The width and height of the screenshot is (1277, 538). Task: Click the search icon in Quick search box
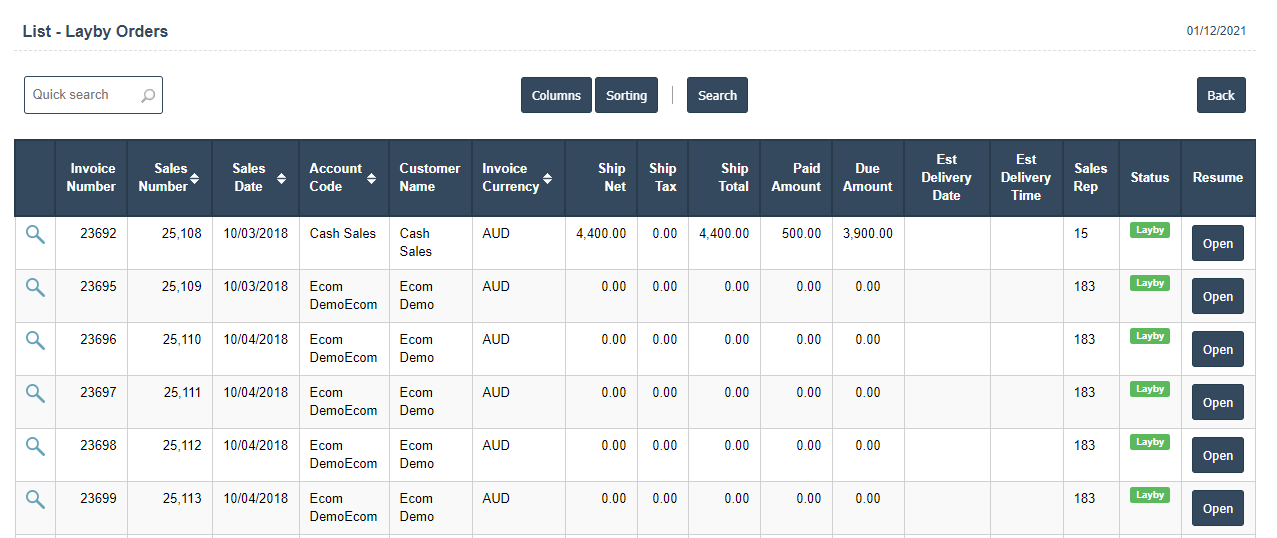(x=148, y=96)
